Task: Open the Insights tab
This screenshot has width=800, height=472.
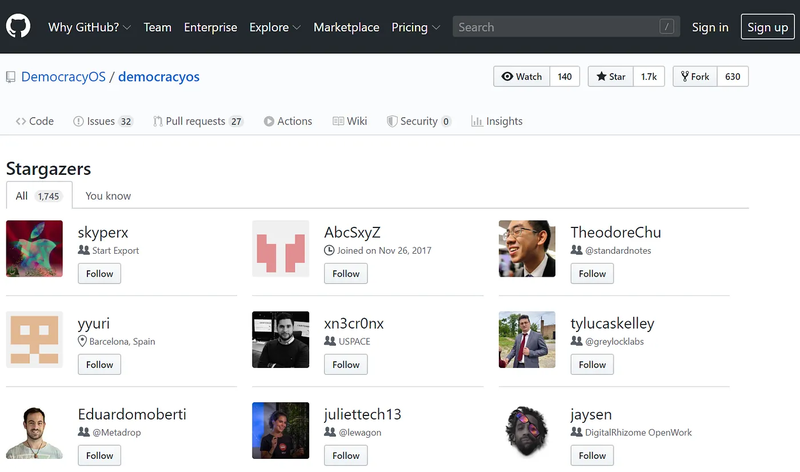Action: click(x=497, y=121)
